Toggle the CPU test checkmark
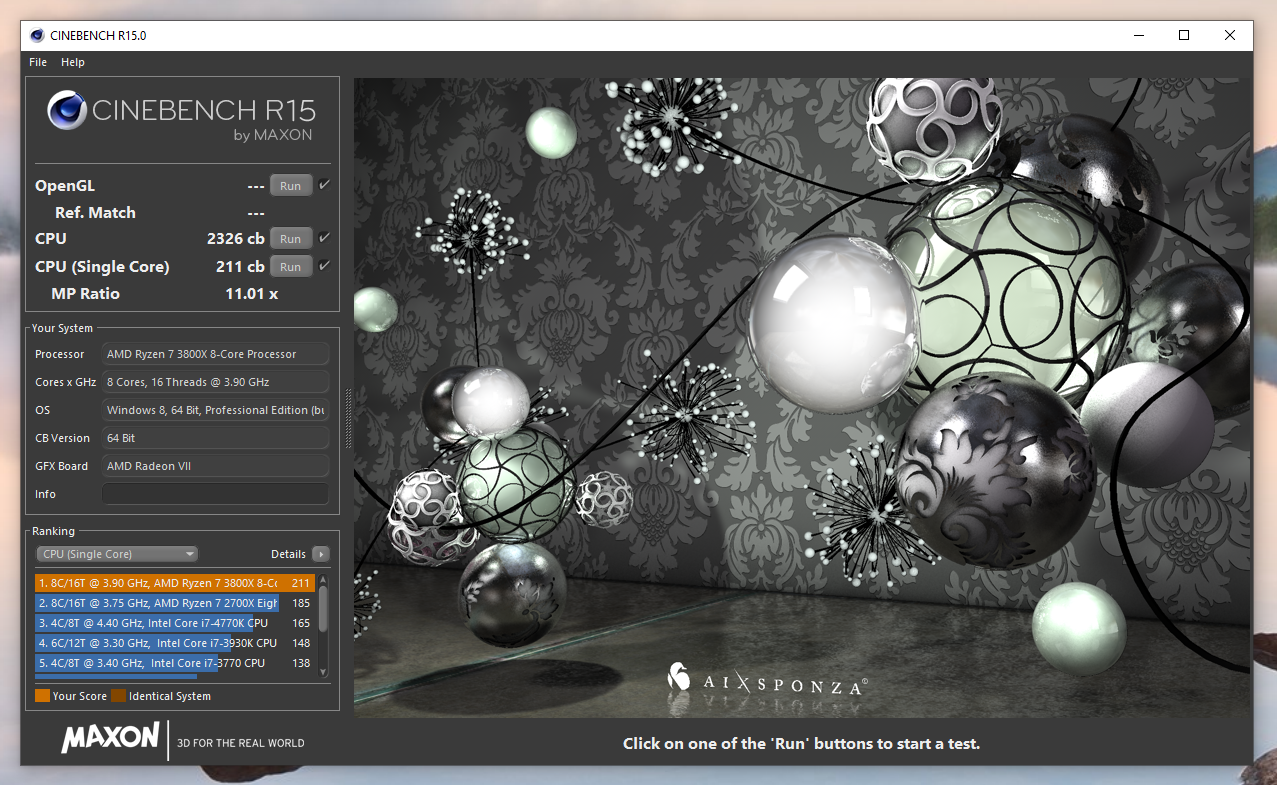Image resolution: width=1277 pixels, height=785 pixels. pyautogui.click(x=324, y=238)
